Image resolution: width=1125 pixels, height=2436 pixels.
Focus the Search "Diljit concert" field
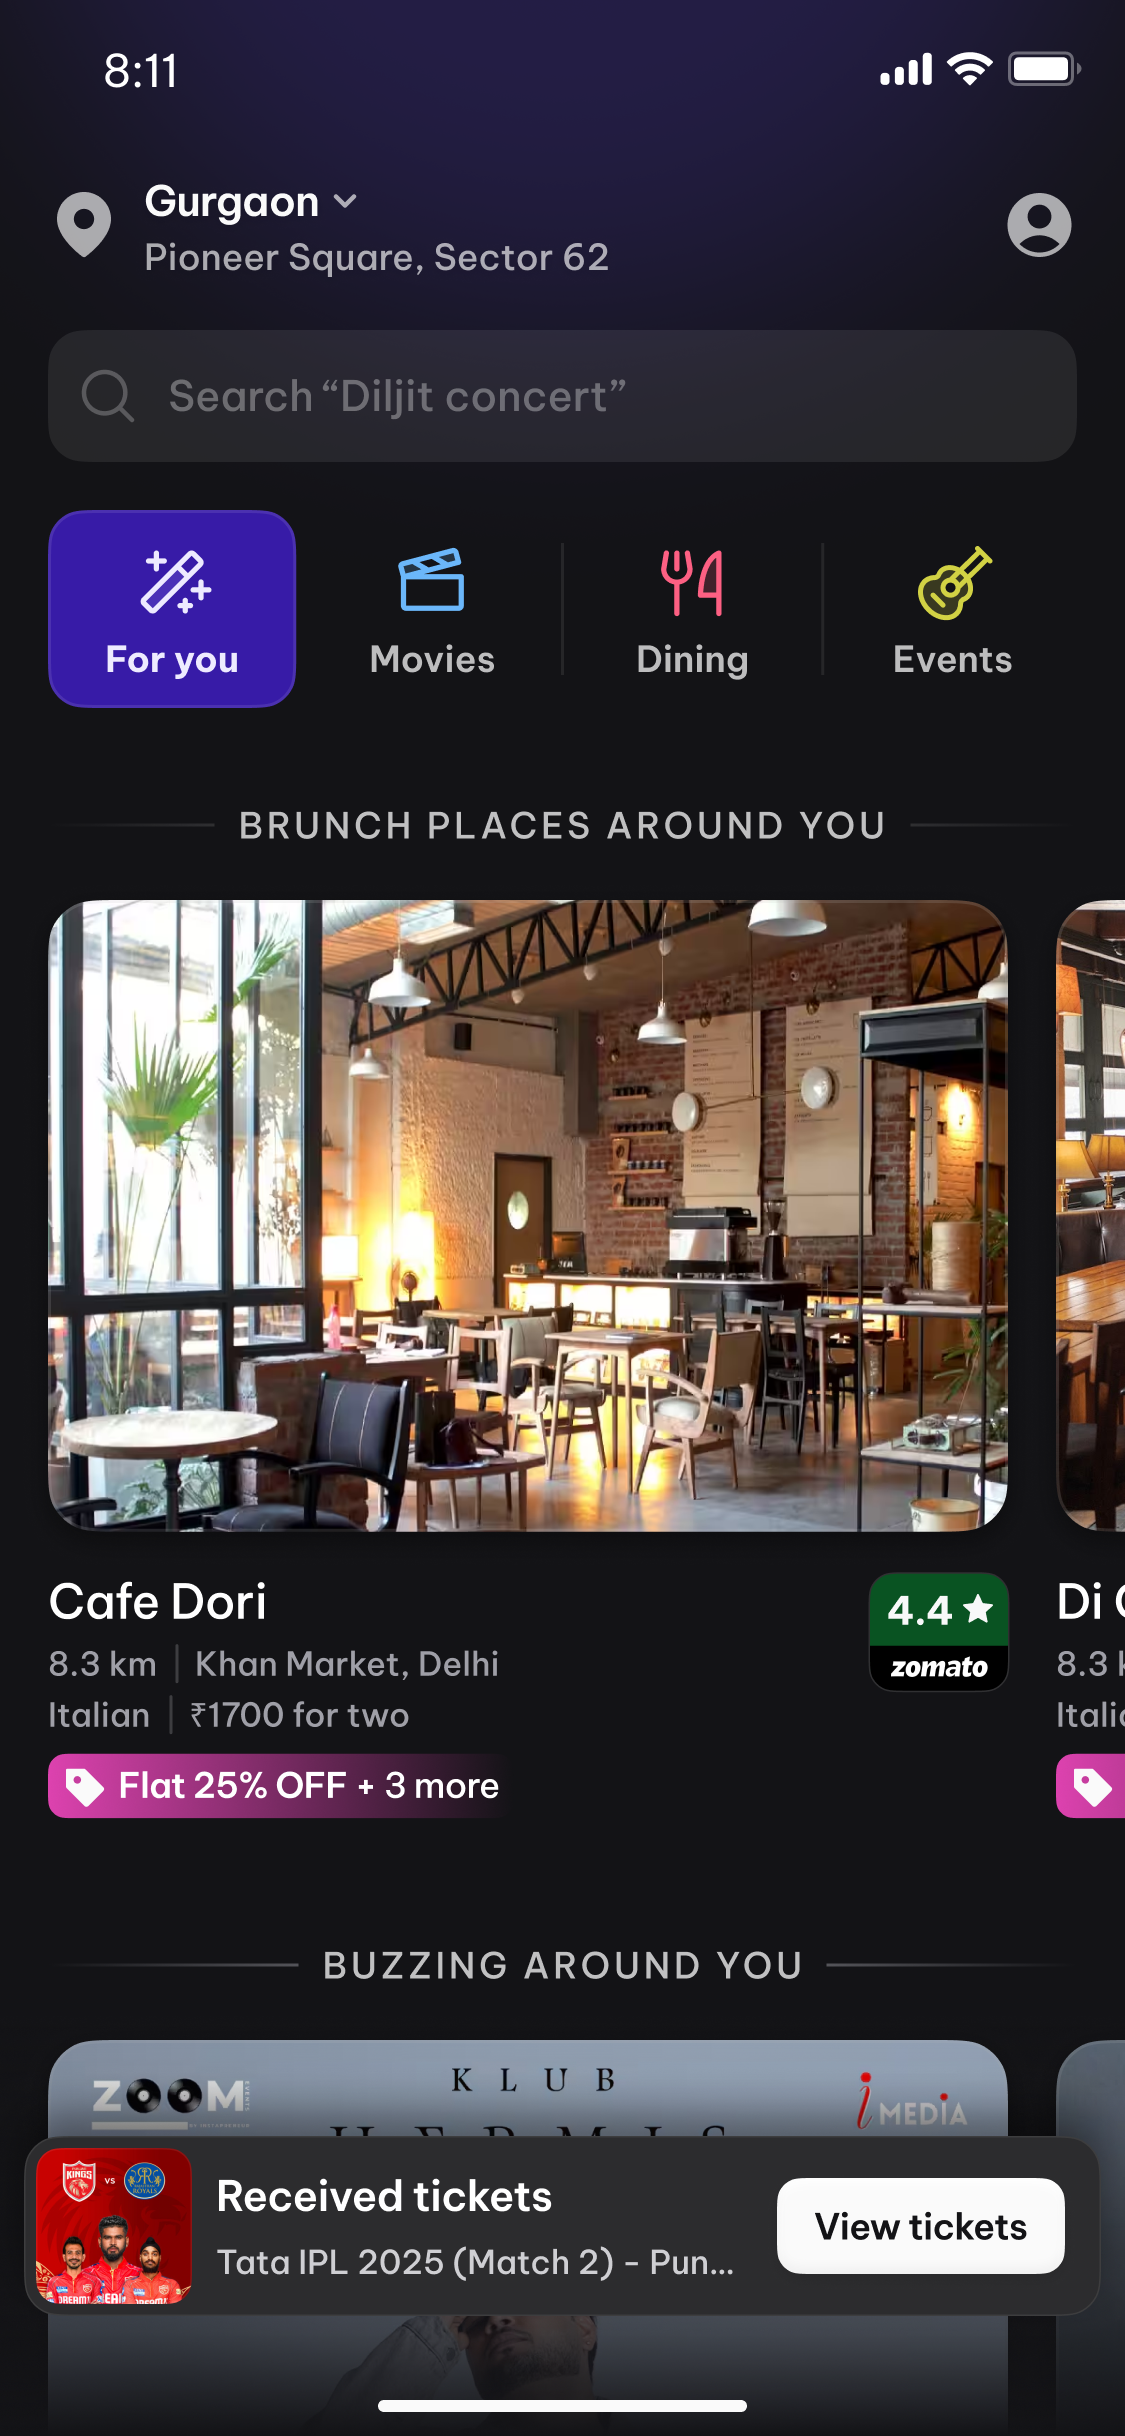coord(562,396)
